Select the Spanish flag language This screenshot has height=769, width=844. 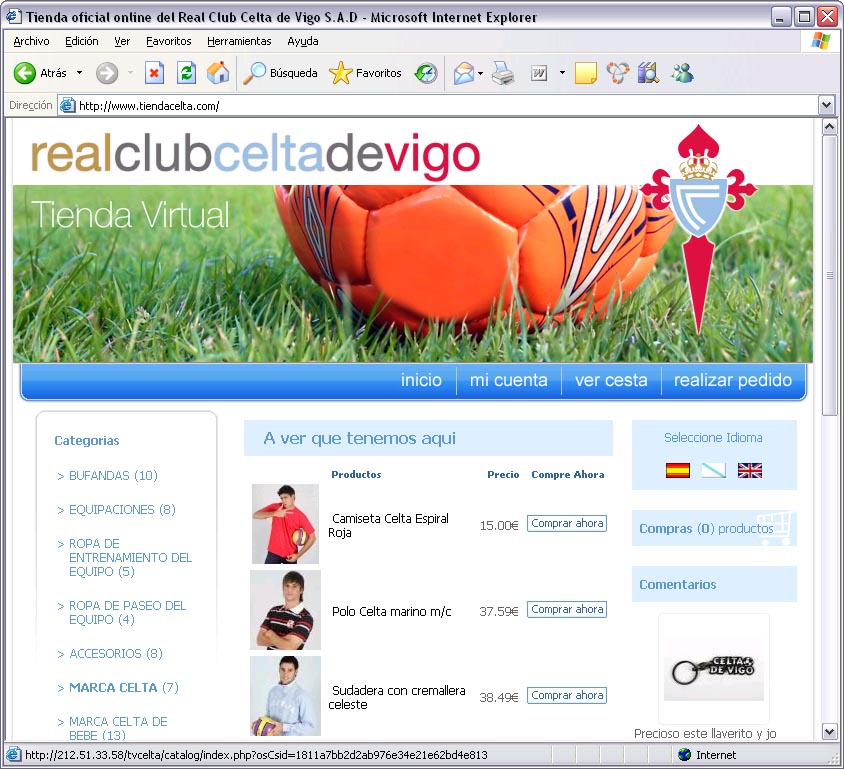pos(678,470)
